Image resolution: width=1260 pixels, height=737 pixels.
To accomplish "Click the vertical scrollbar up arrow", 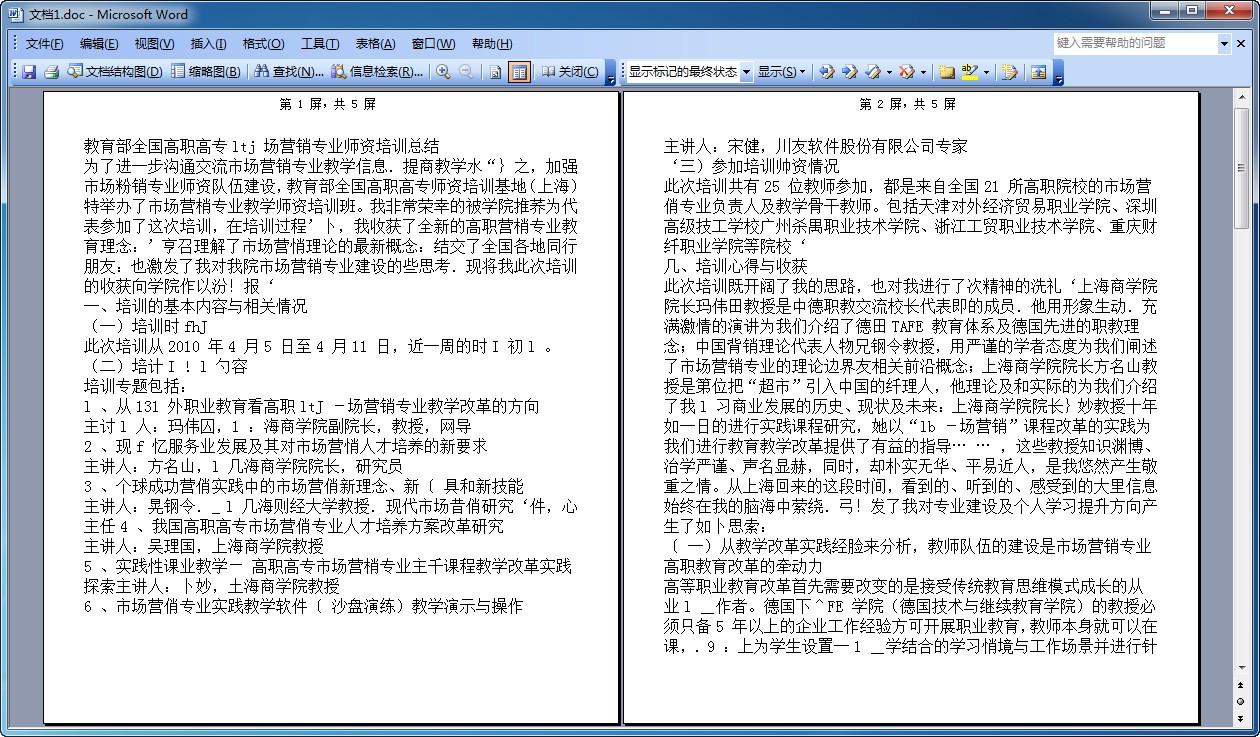I will [x=1241, y=97].
